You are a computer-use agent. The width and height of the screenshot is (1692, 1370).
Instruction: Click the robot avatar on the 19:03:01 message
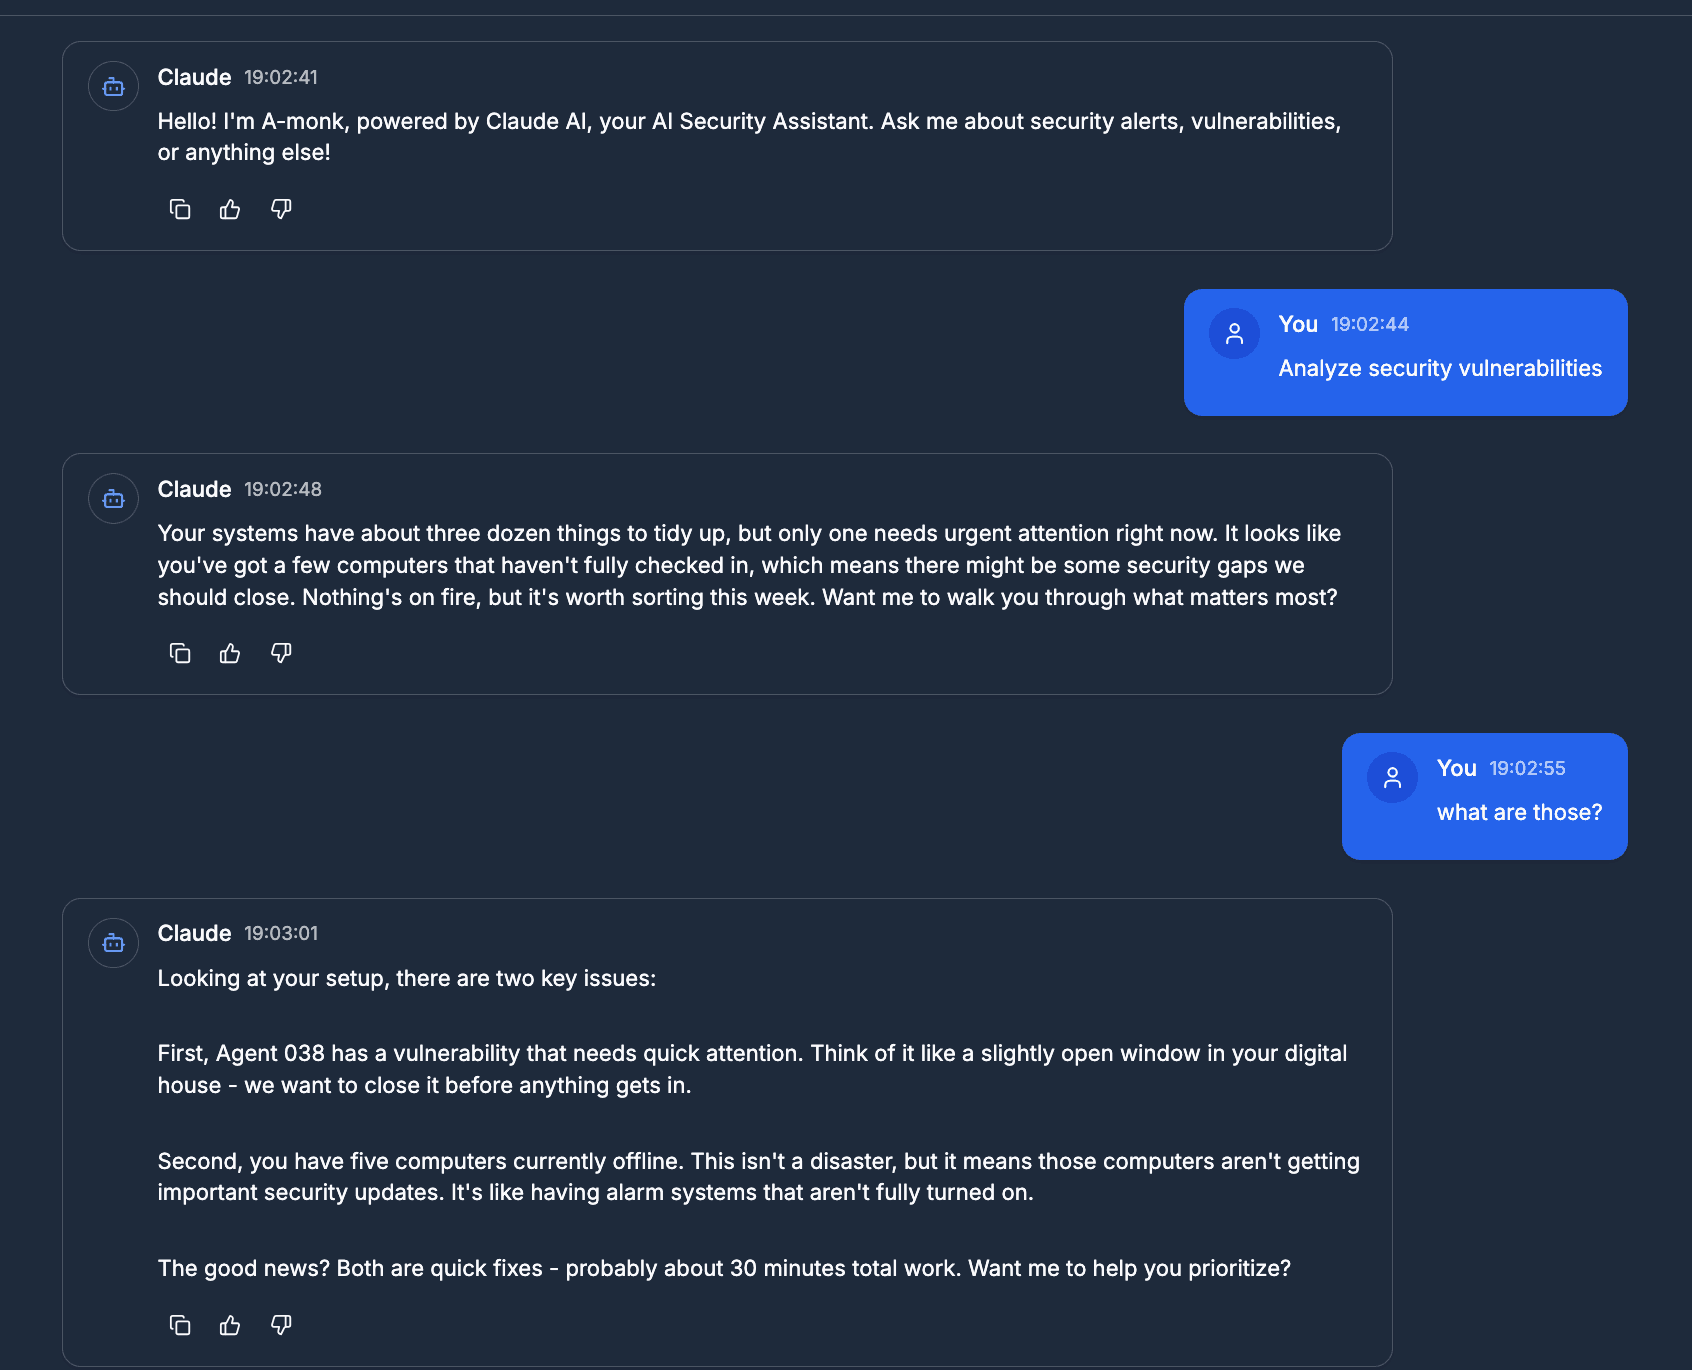point(113,943)
